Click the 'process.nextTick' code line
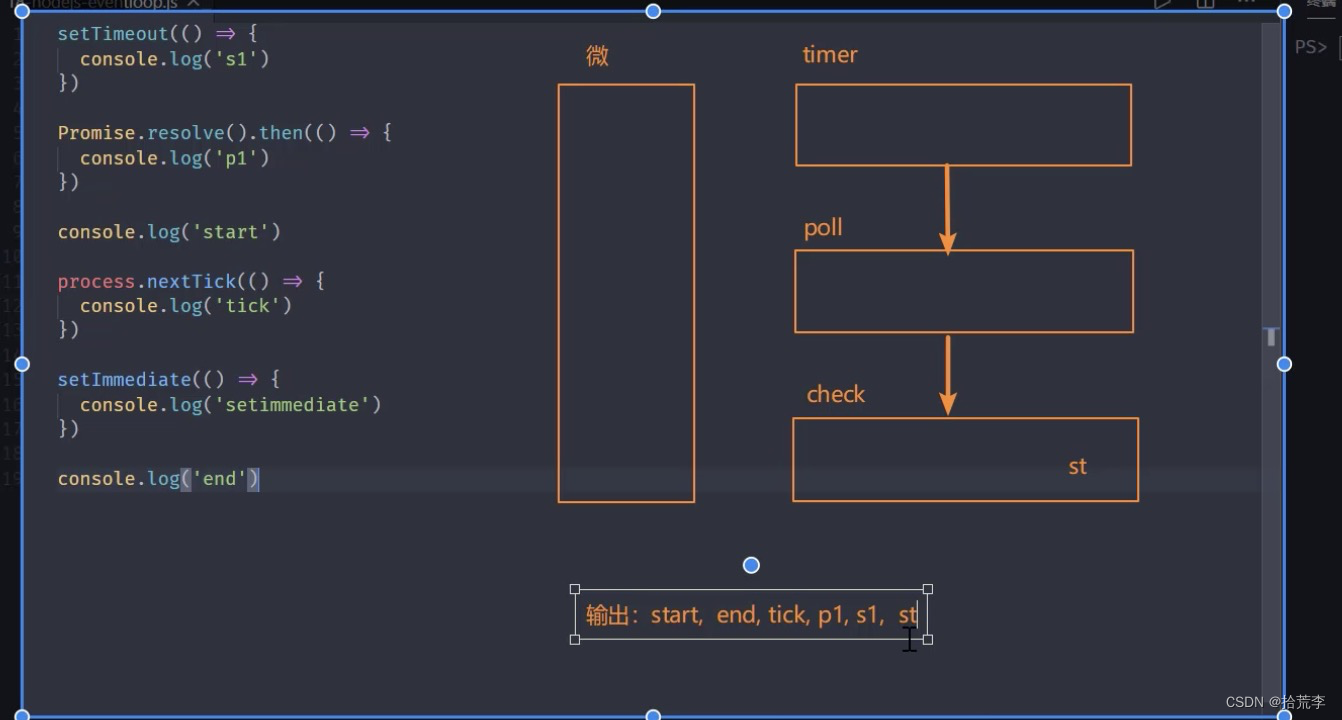The image size is (1342, 720). pyautogui.click(x=191, y=281)
